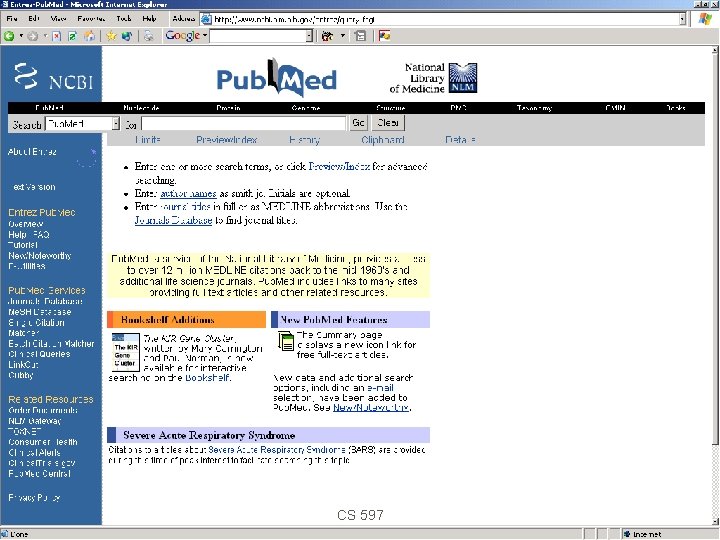Open the File menu
Viewport: 720px width, 540px height.
click(12, 19)
